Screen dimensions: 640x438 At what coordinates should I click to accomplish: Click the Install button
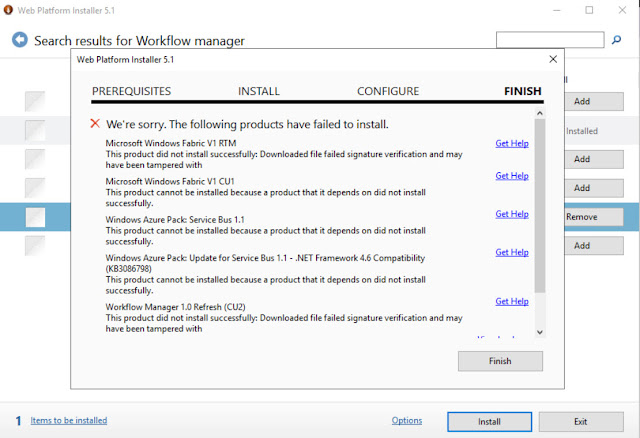click(489, 421)
